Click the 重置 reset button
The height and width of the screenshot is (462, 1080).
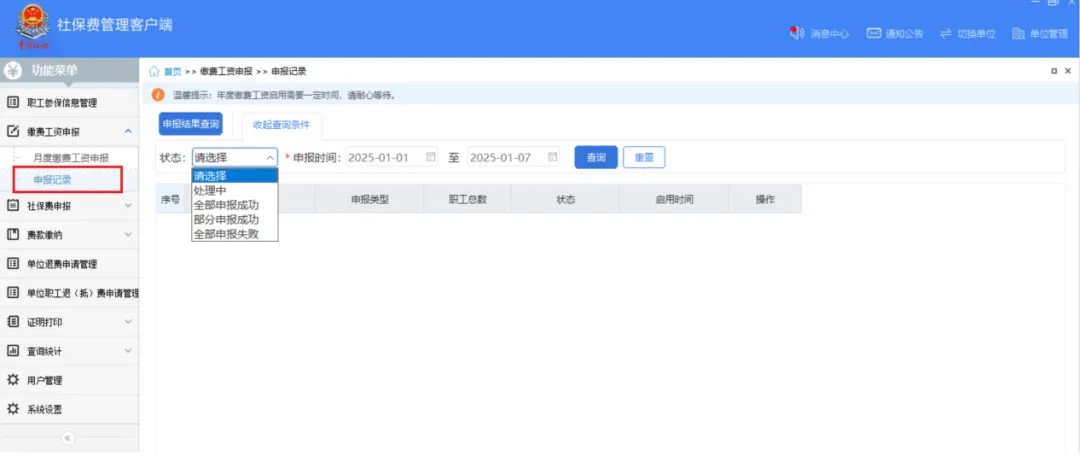tap(643, 157)
